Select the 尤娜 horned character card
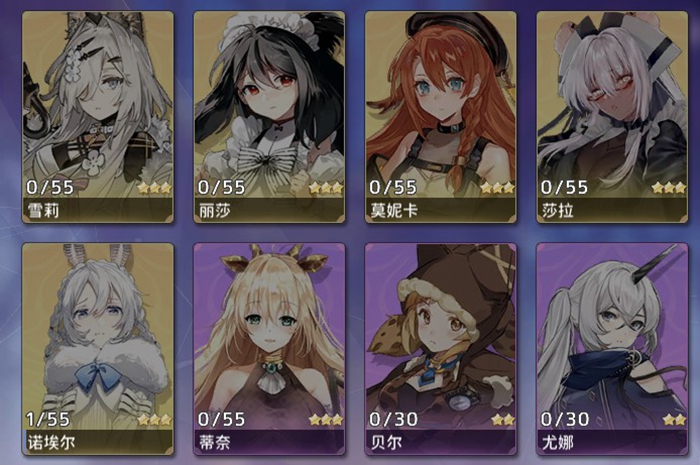Viewport: 700px width, 465px height. coord(612,349)
